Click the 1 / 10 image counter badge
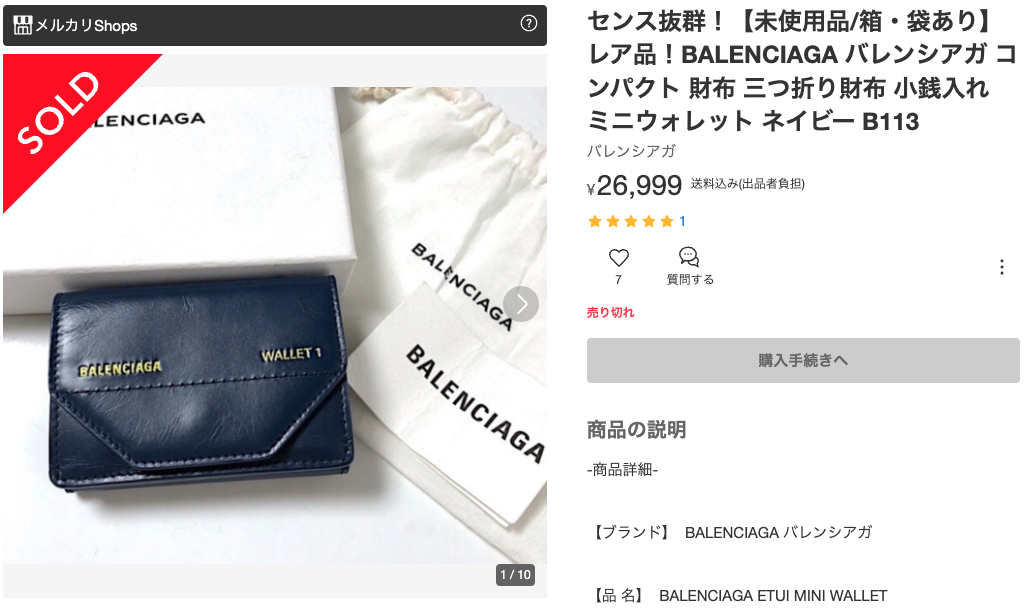 pyautogui.click(x=515, y=575)
